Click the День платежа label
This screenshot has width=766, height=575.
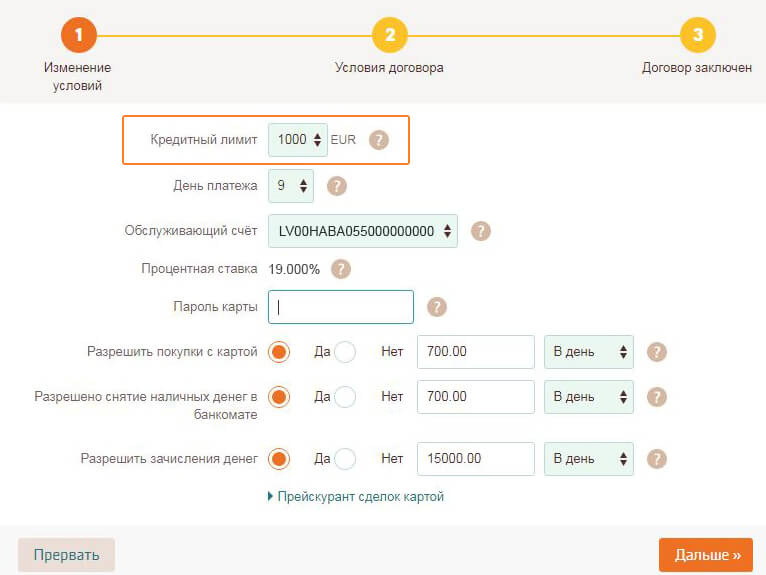215,186
